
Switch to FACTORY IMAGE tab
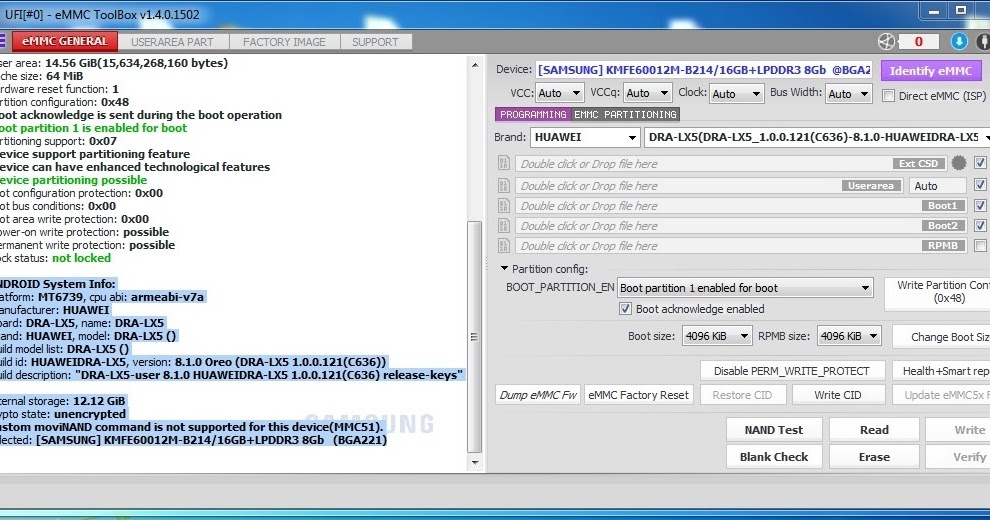coord(284,42)
